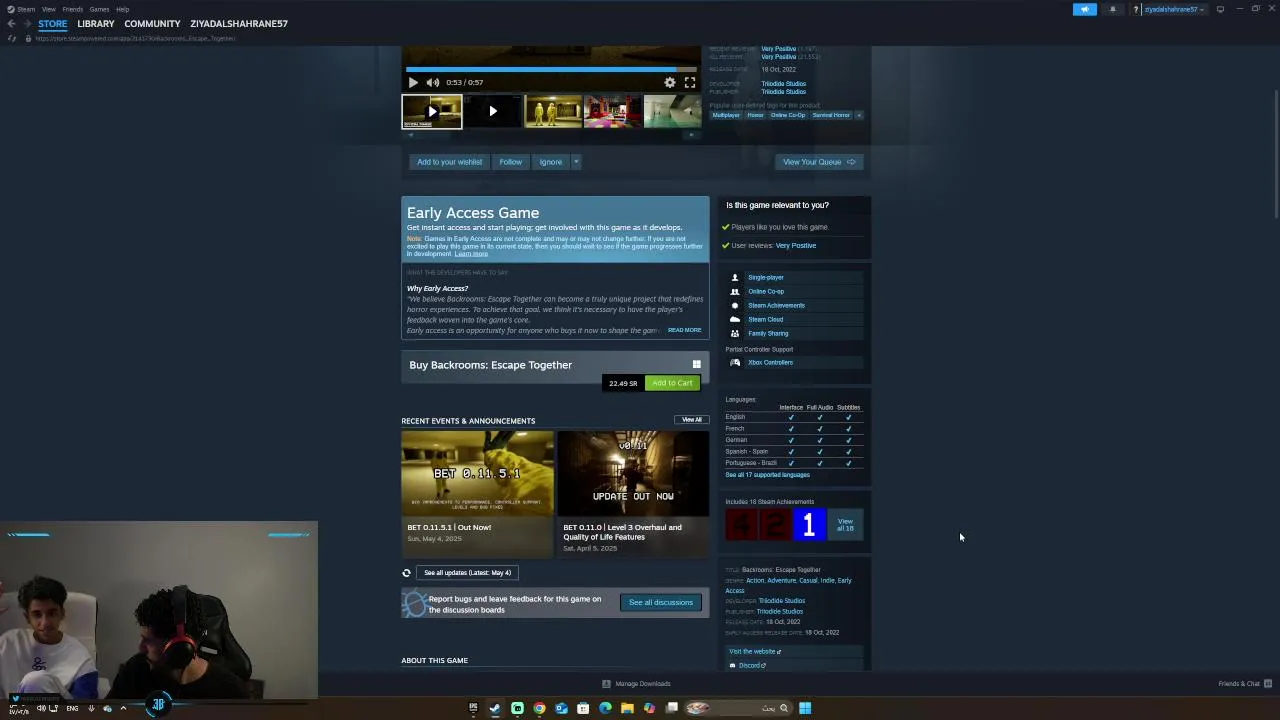
Task: Open the LIBRARY tab
Action: (x=96, y=23)
